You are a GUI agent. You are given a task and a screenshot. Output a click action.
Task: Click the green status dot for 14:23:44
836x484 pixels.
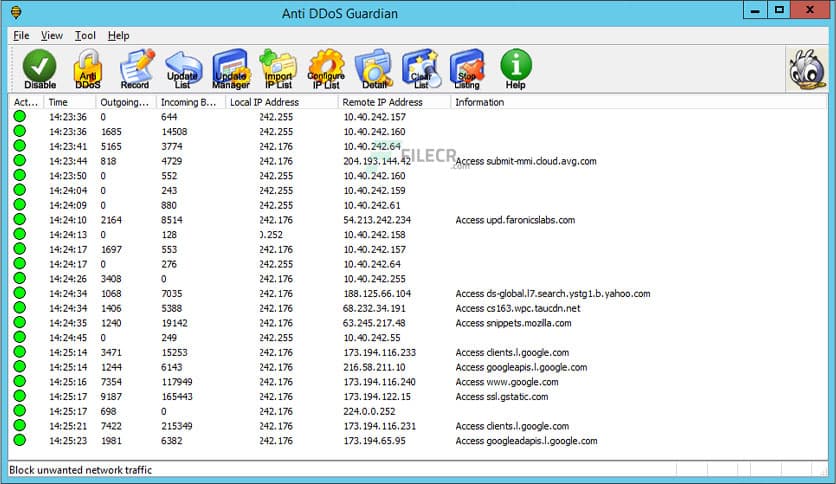pyautogui.click(x=20, y=160)
